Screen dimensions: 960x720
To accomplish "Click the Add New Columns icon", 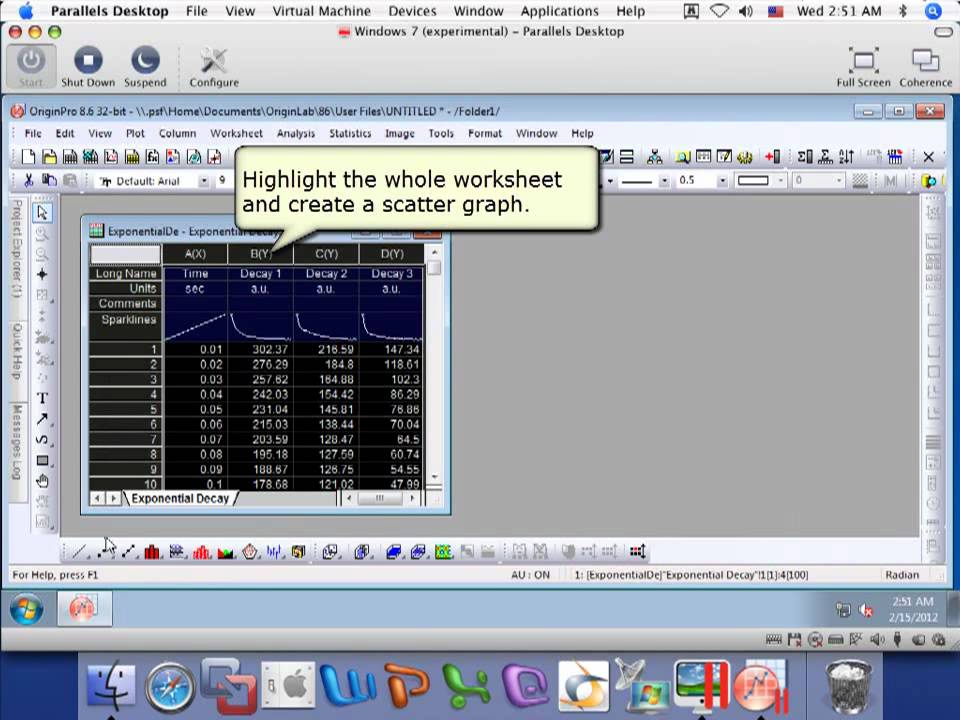I will tap(773, 157).
